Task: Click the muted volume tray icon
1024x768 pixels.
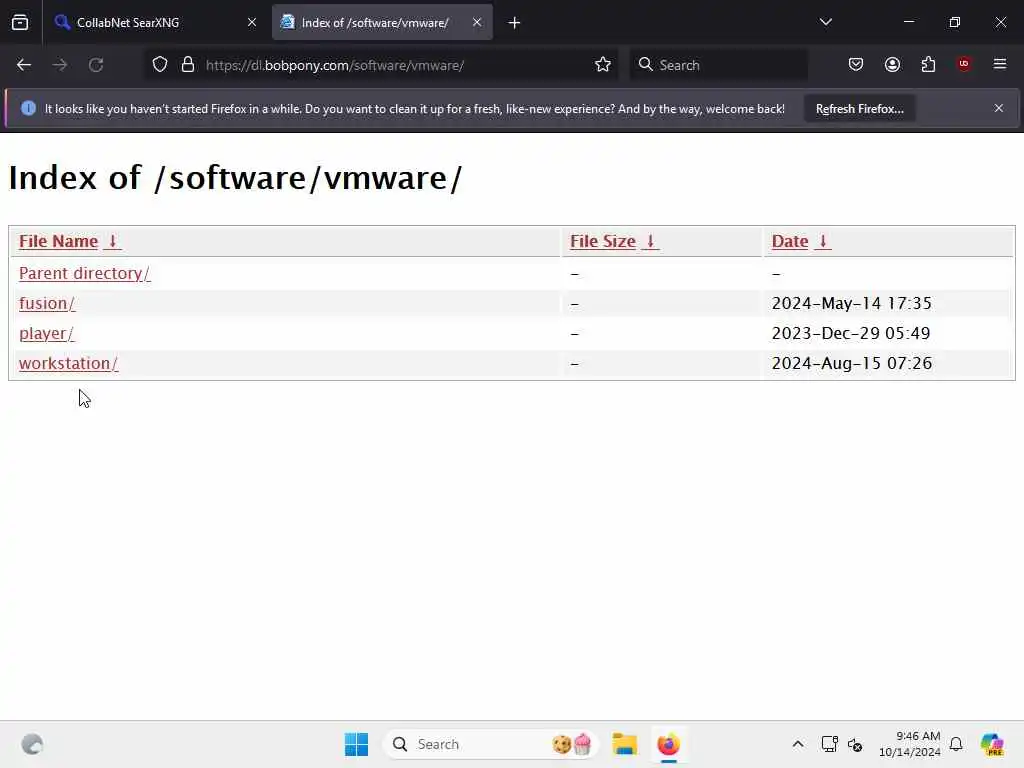Action: tap(855, 744)
